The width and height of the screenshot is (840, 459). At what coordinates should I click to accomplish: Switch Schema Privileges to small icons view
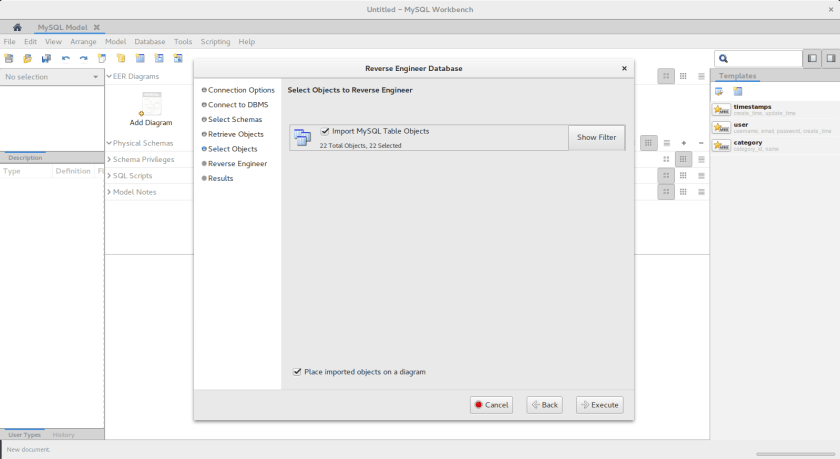tap(683, 159)
